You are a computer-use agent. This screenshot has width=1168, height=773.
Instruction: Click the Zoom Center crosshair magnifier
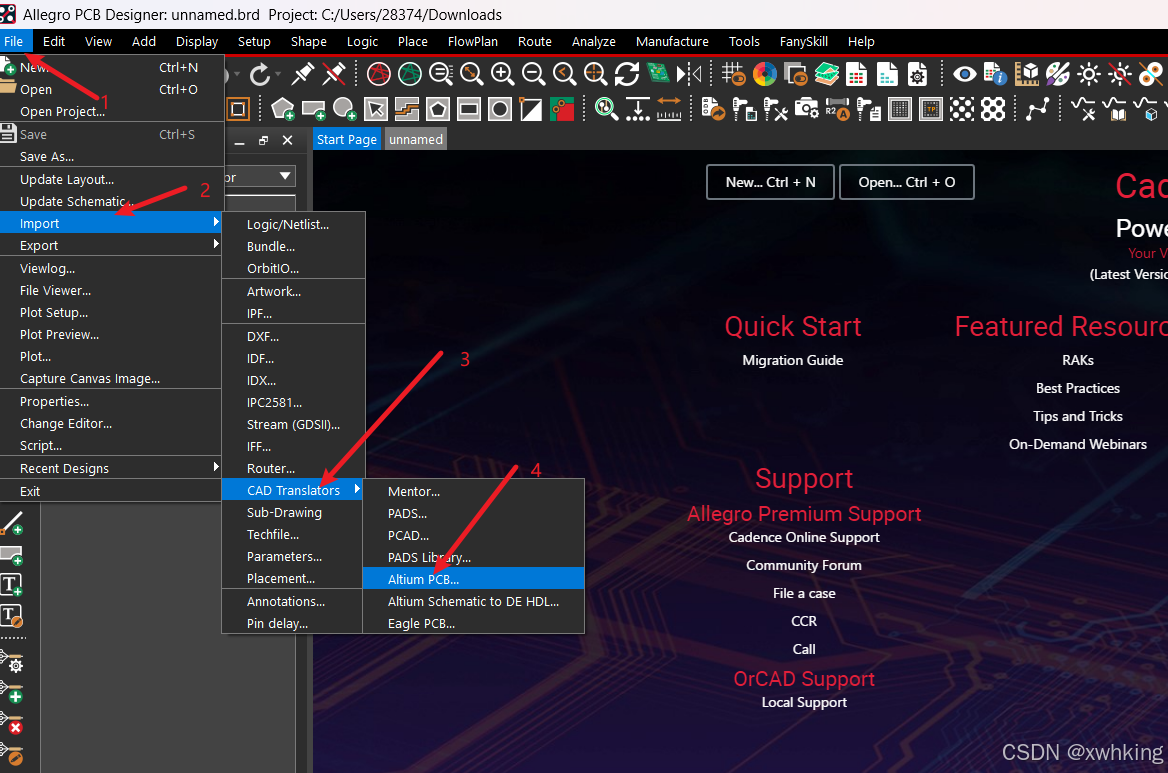pos(595,74)
